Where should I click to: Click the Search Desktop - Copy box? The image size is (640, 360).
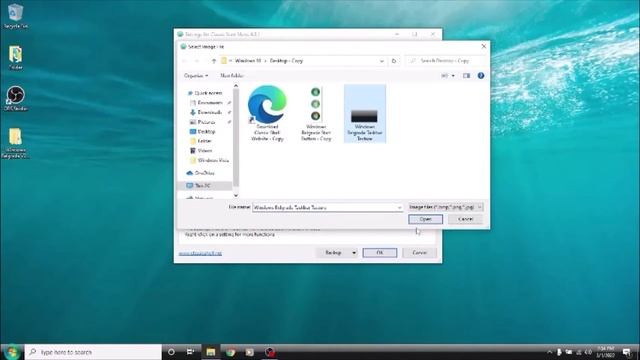click(x=446, y=60)
